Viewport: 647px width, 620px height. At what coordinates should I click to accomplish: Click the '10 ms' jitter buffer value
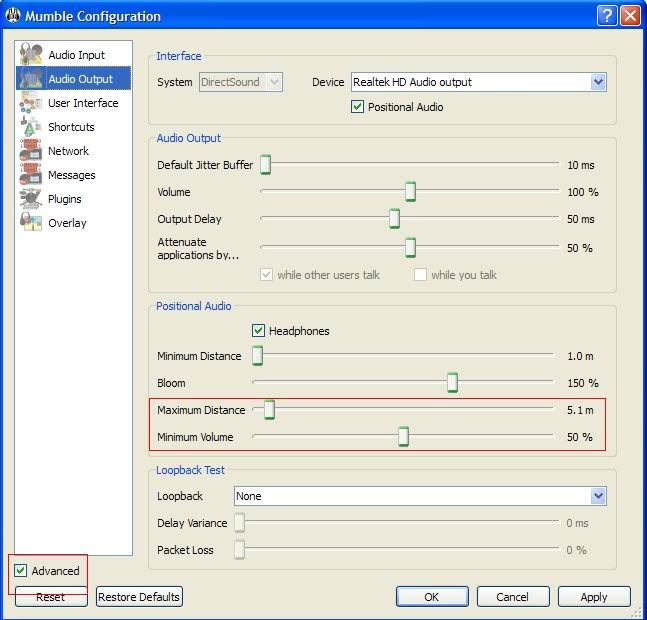[581, 165]
